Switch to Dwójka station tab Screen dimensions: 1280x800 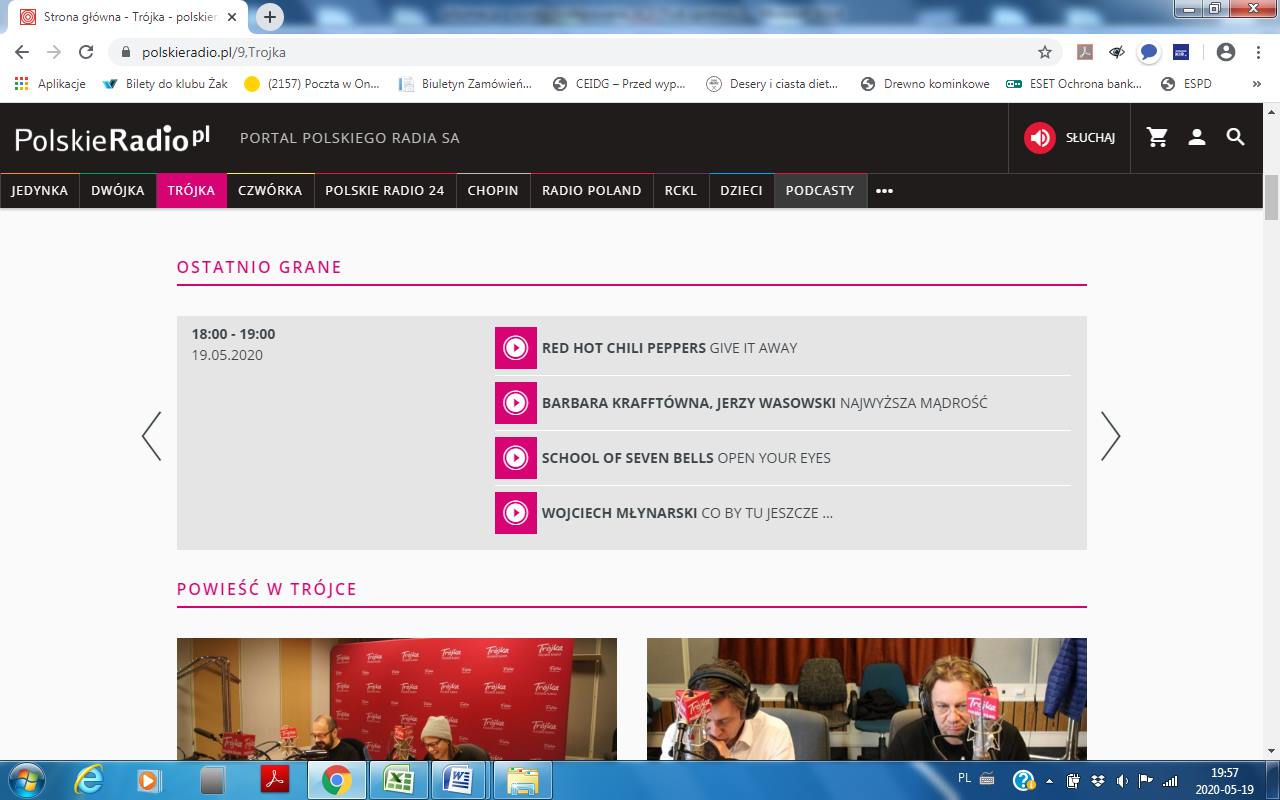[x=118, y=190]
